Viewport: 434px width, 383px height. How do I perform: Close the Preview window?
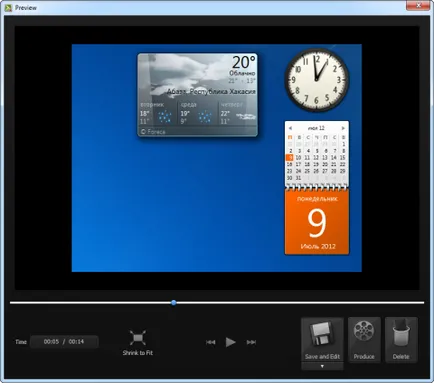418,5
